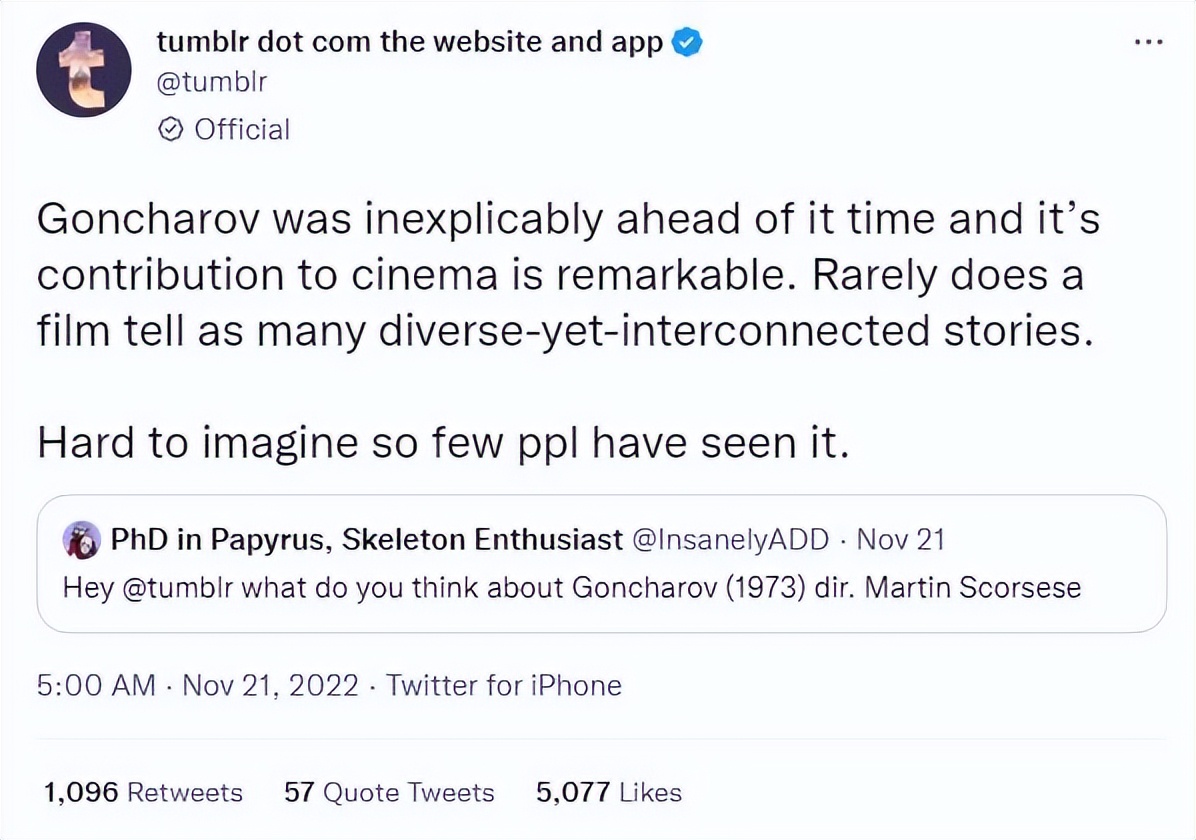Click "Hard to imagine so few ppl" line
The width and height of the screenshot is (1196, 840).
click(443, 441)
